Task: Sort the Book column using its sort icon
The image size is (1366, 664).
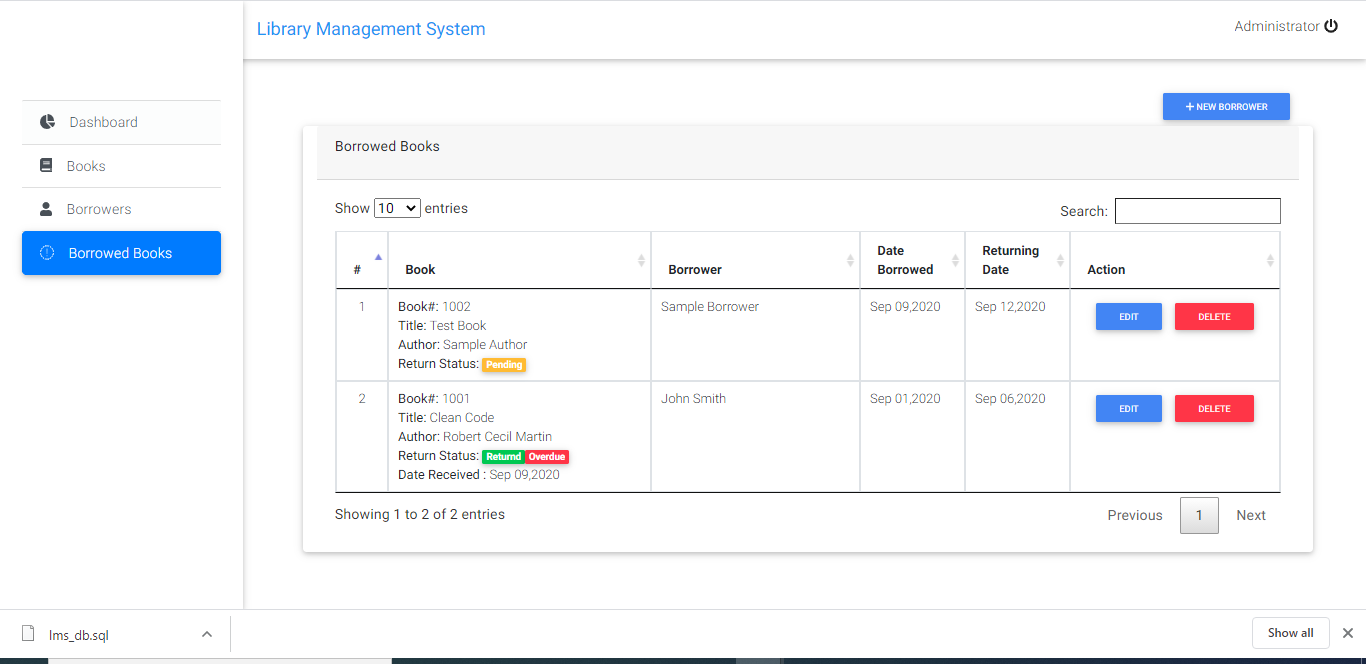Action: pos(641,259)
